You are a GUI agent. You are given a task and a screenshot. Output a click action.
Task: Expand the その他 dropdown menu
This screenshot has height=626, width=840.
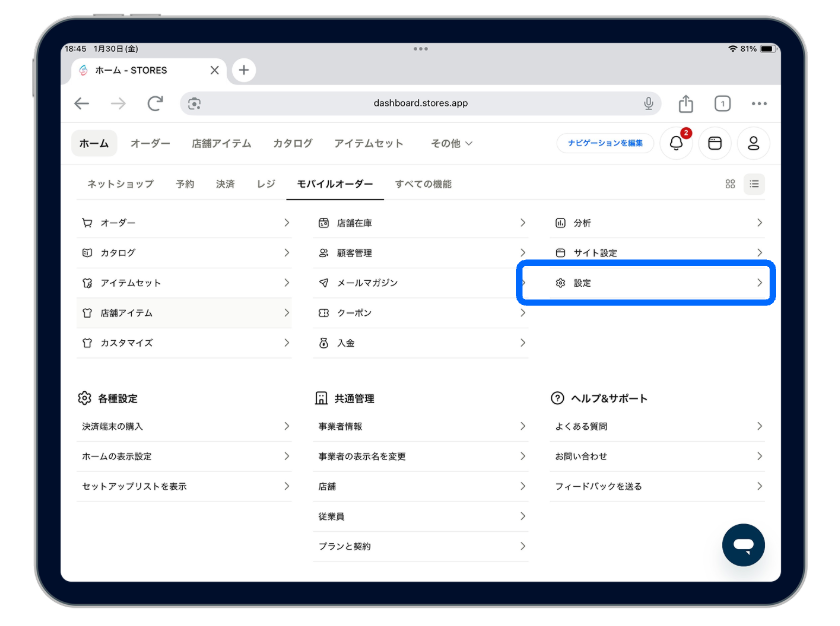pyautogui.click(x=452, y=144)
